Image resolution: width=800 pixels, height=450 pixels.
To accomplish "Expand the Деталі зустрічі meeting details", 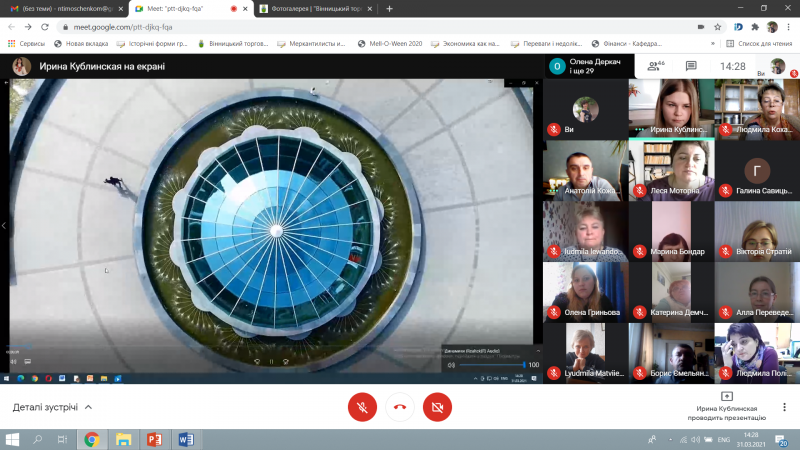I will click(52, 407).
